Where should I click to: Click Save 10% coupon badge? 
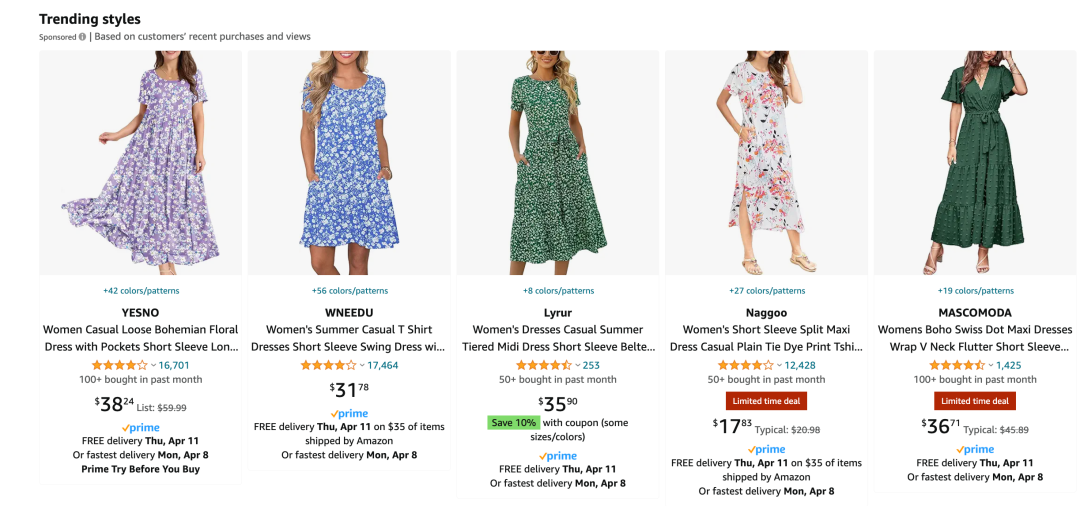(514, 423)
